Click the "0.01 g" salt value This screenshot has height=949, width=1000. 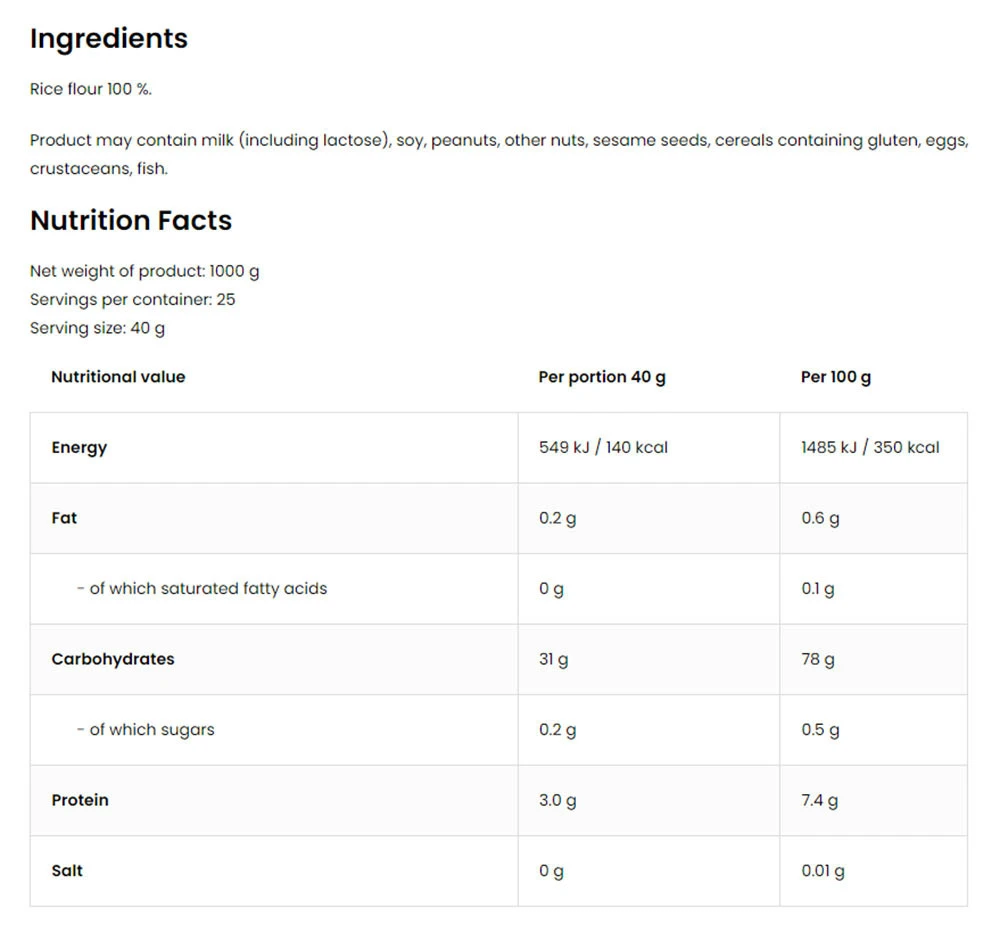823,871
